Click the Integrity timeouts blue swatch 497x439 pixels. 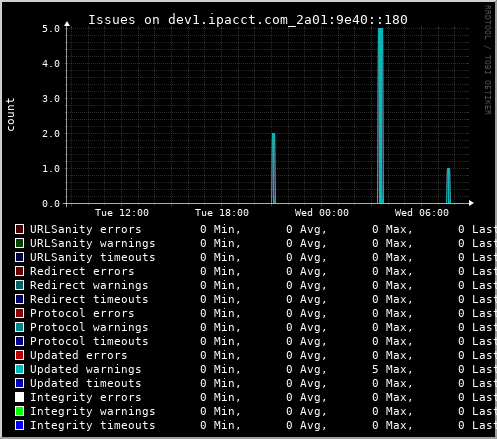pyautogui.click(x=19, y=425)
